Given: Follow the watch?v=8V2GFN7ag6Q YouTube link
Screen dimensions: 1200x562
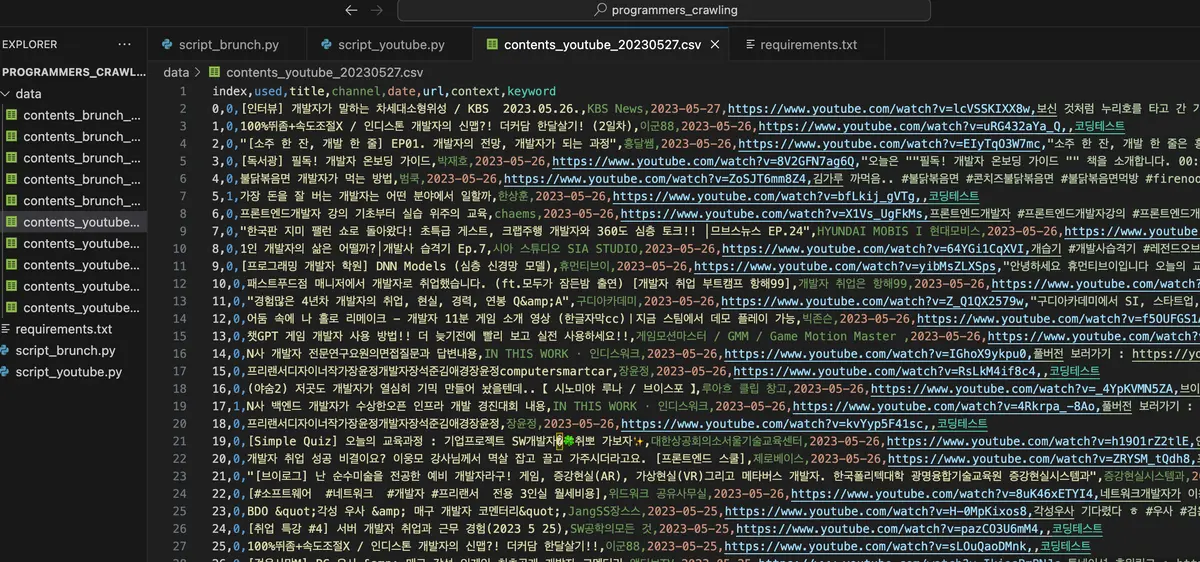Looking at the screenshot, I should pyautogui.click(x=705, y=161).
